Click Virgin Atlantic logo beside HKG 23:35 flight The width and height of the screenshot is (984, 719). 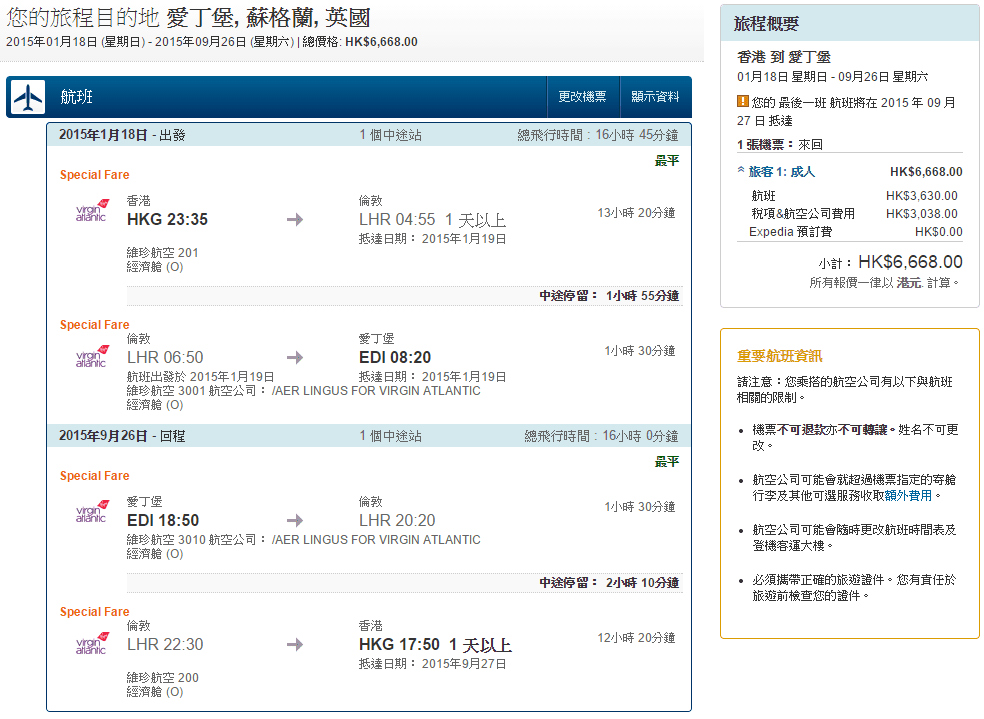coord(91,212)
